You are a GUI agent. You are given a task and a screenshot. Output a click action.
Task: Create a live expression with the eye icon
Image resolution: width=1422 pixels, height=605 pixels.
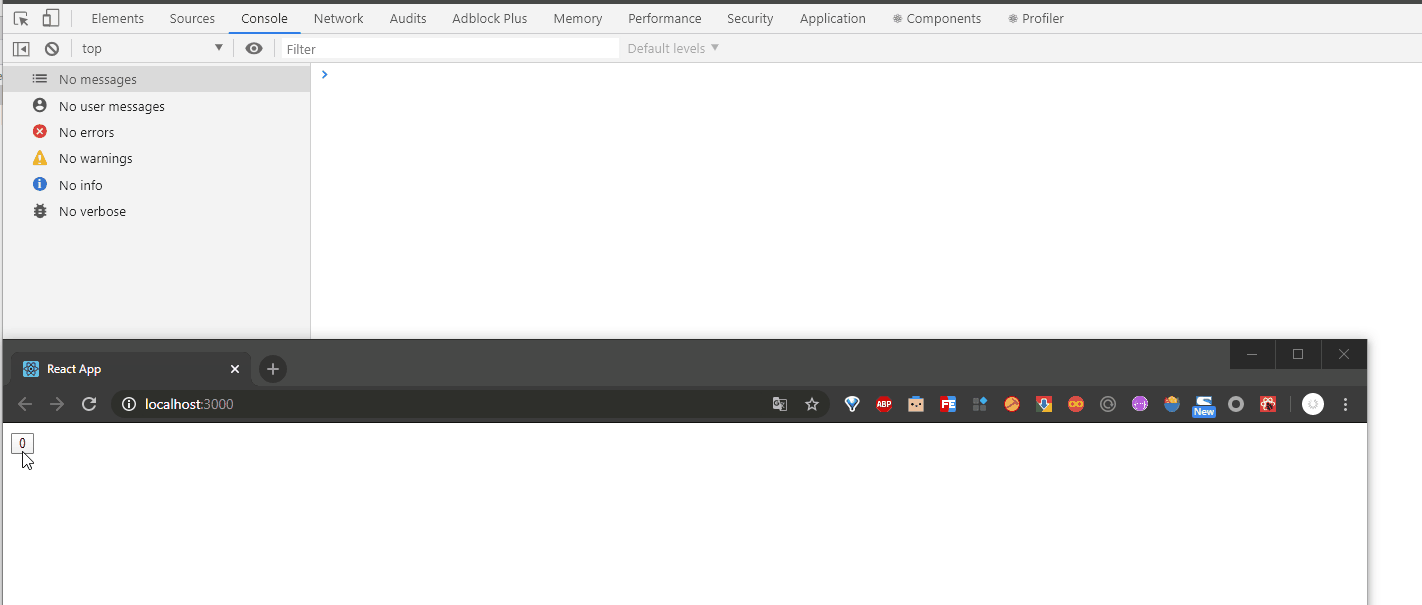point(254,48)
